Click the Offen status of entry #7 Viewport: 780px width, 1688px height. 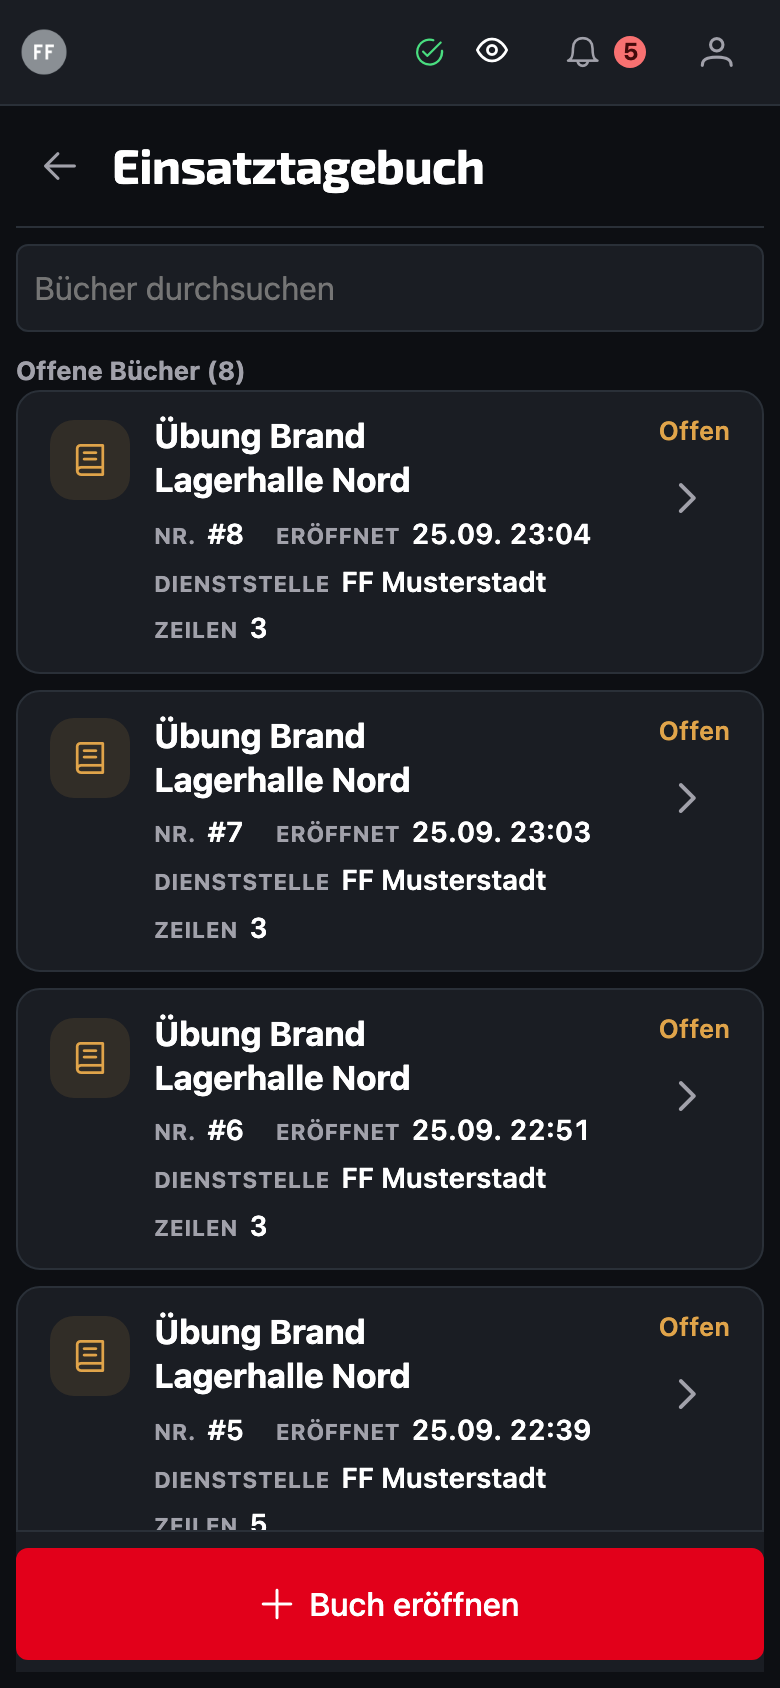694,731
